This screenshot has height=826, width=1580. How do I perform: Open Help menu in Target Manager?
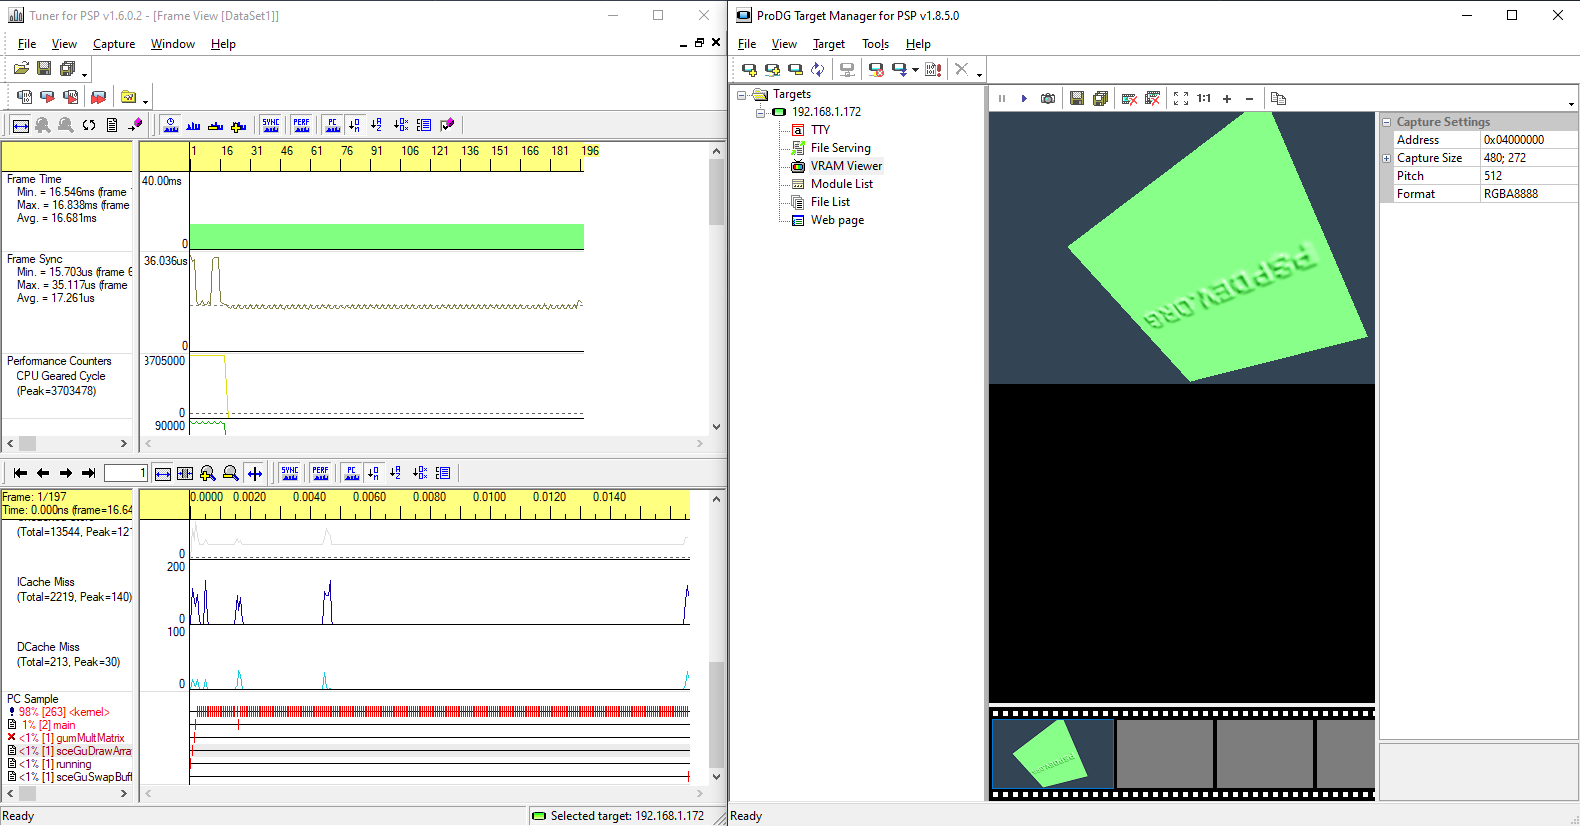(x=918, y=44)
